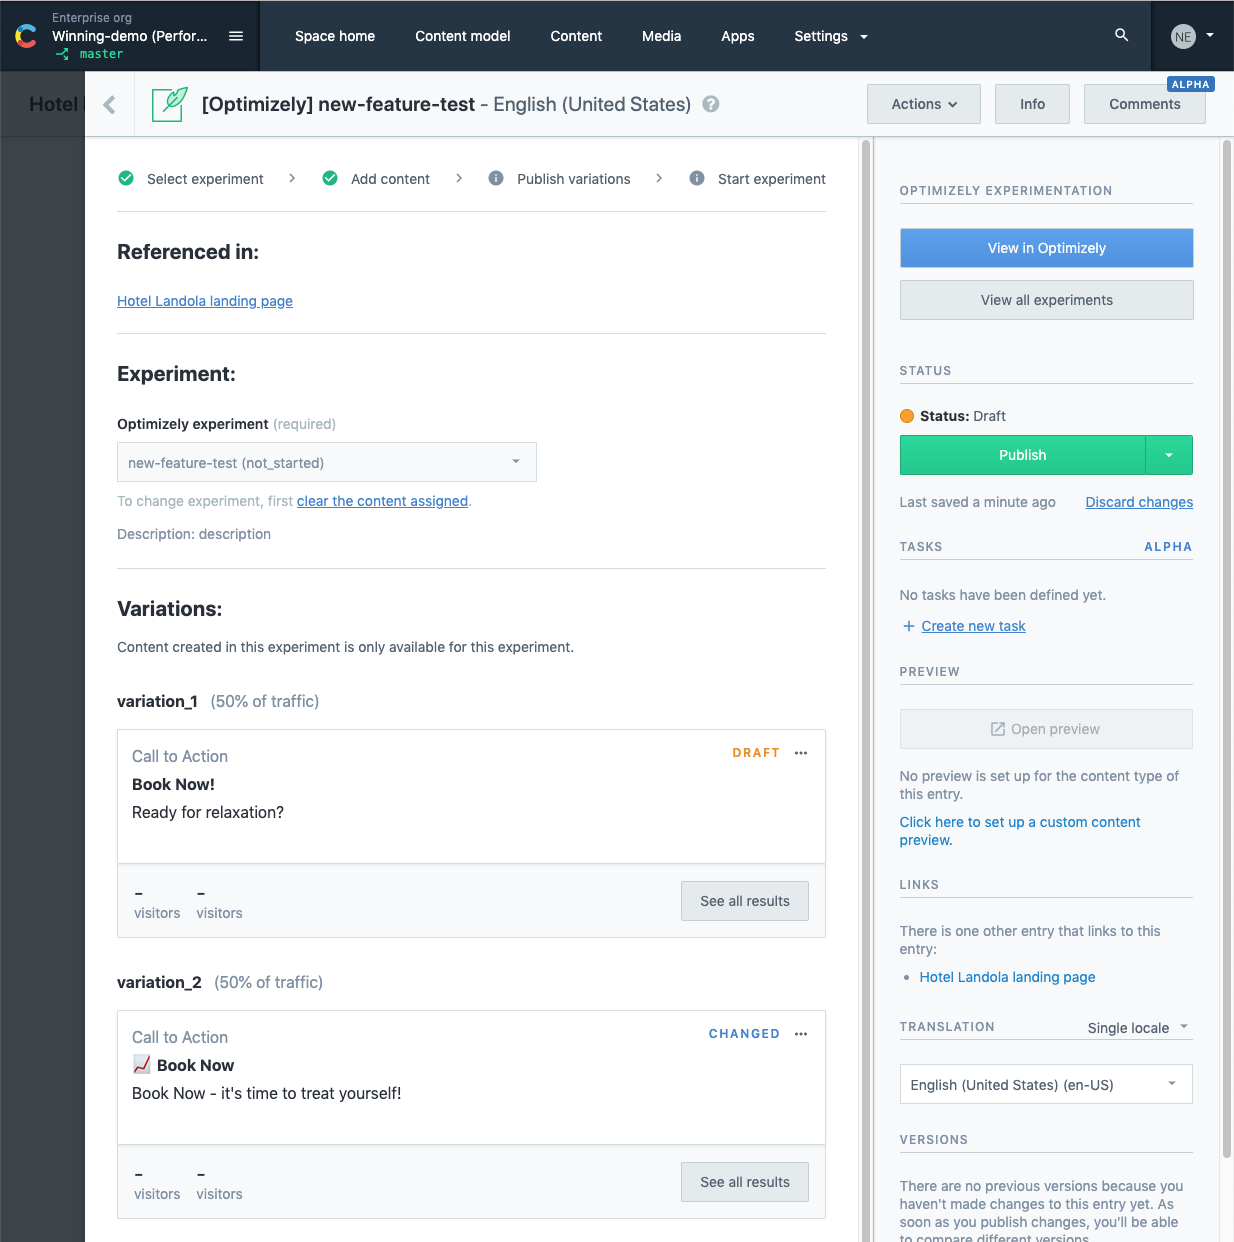Click Publish variations info icon
The image size is (1234, 1242).
[x=496, y=178]
